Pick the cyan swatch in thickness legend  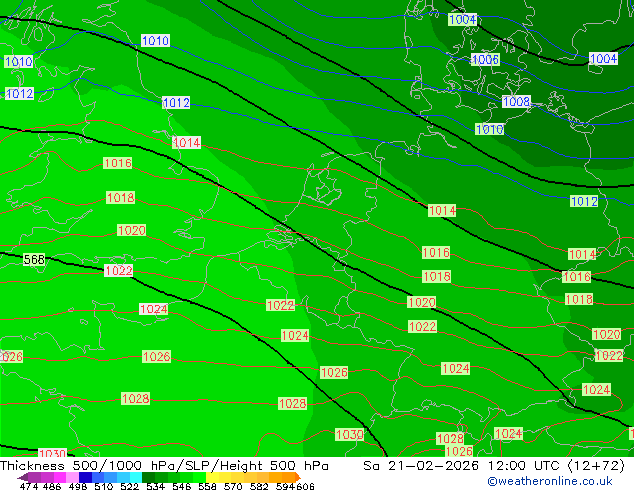coord(136,477)
